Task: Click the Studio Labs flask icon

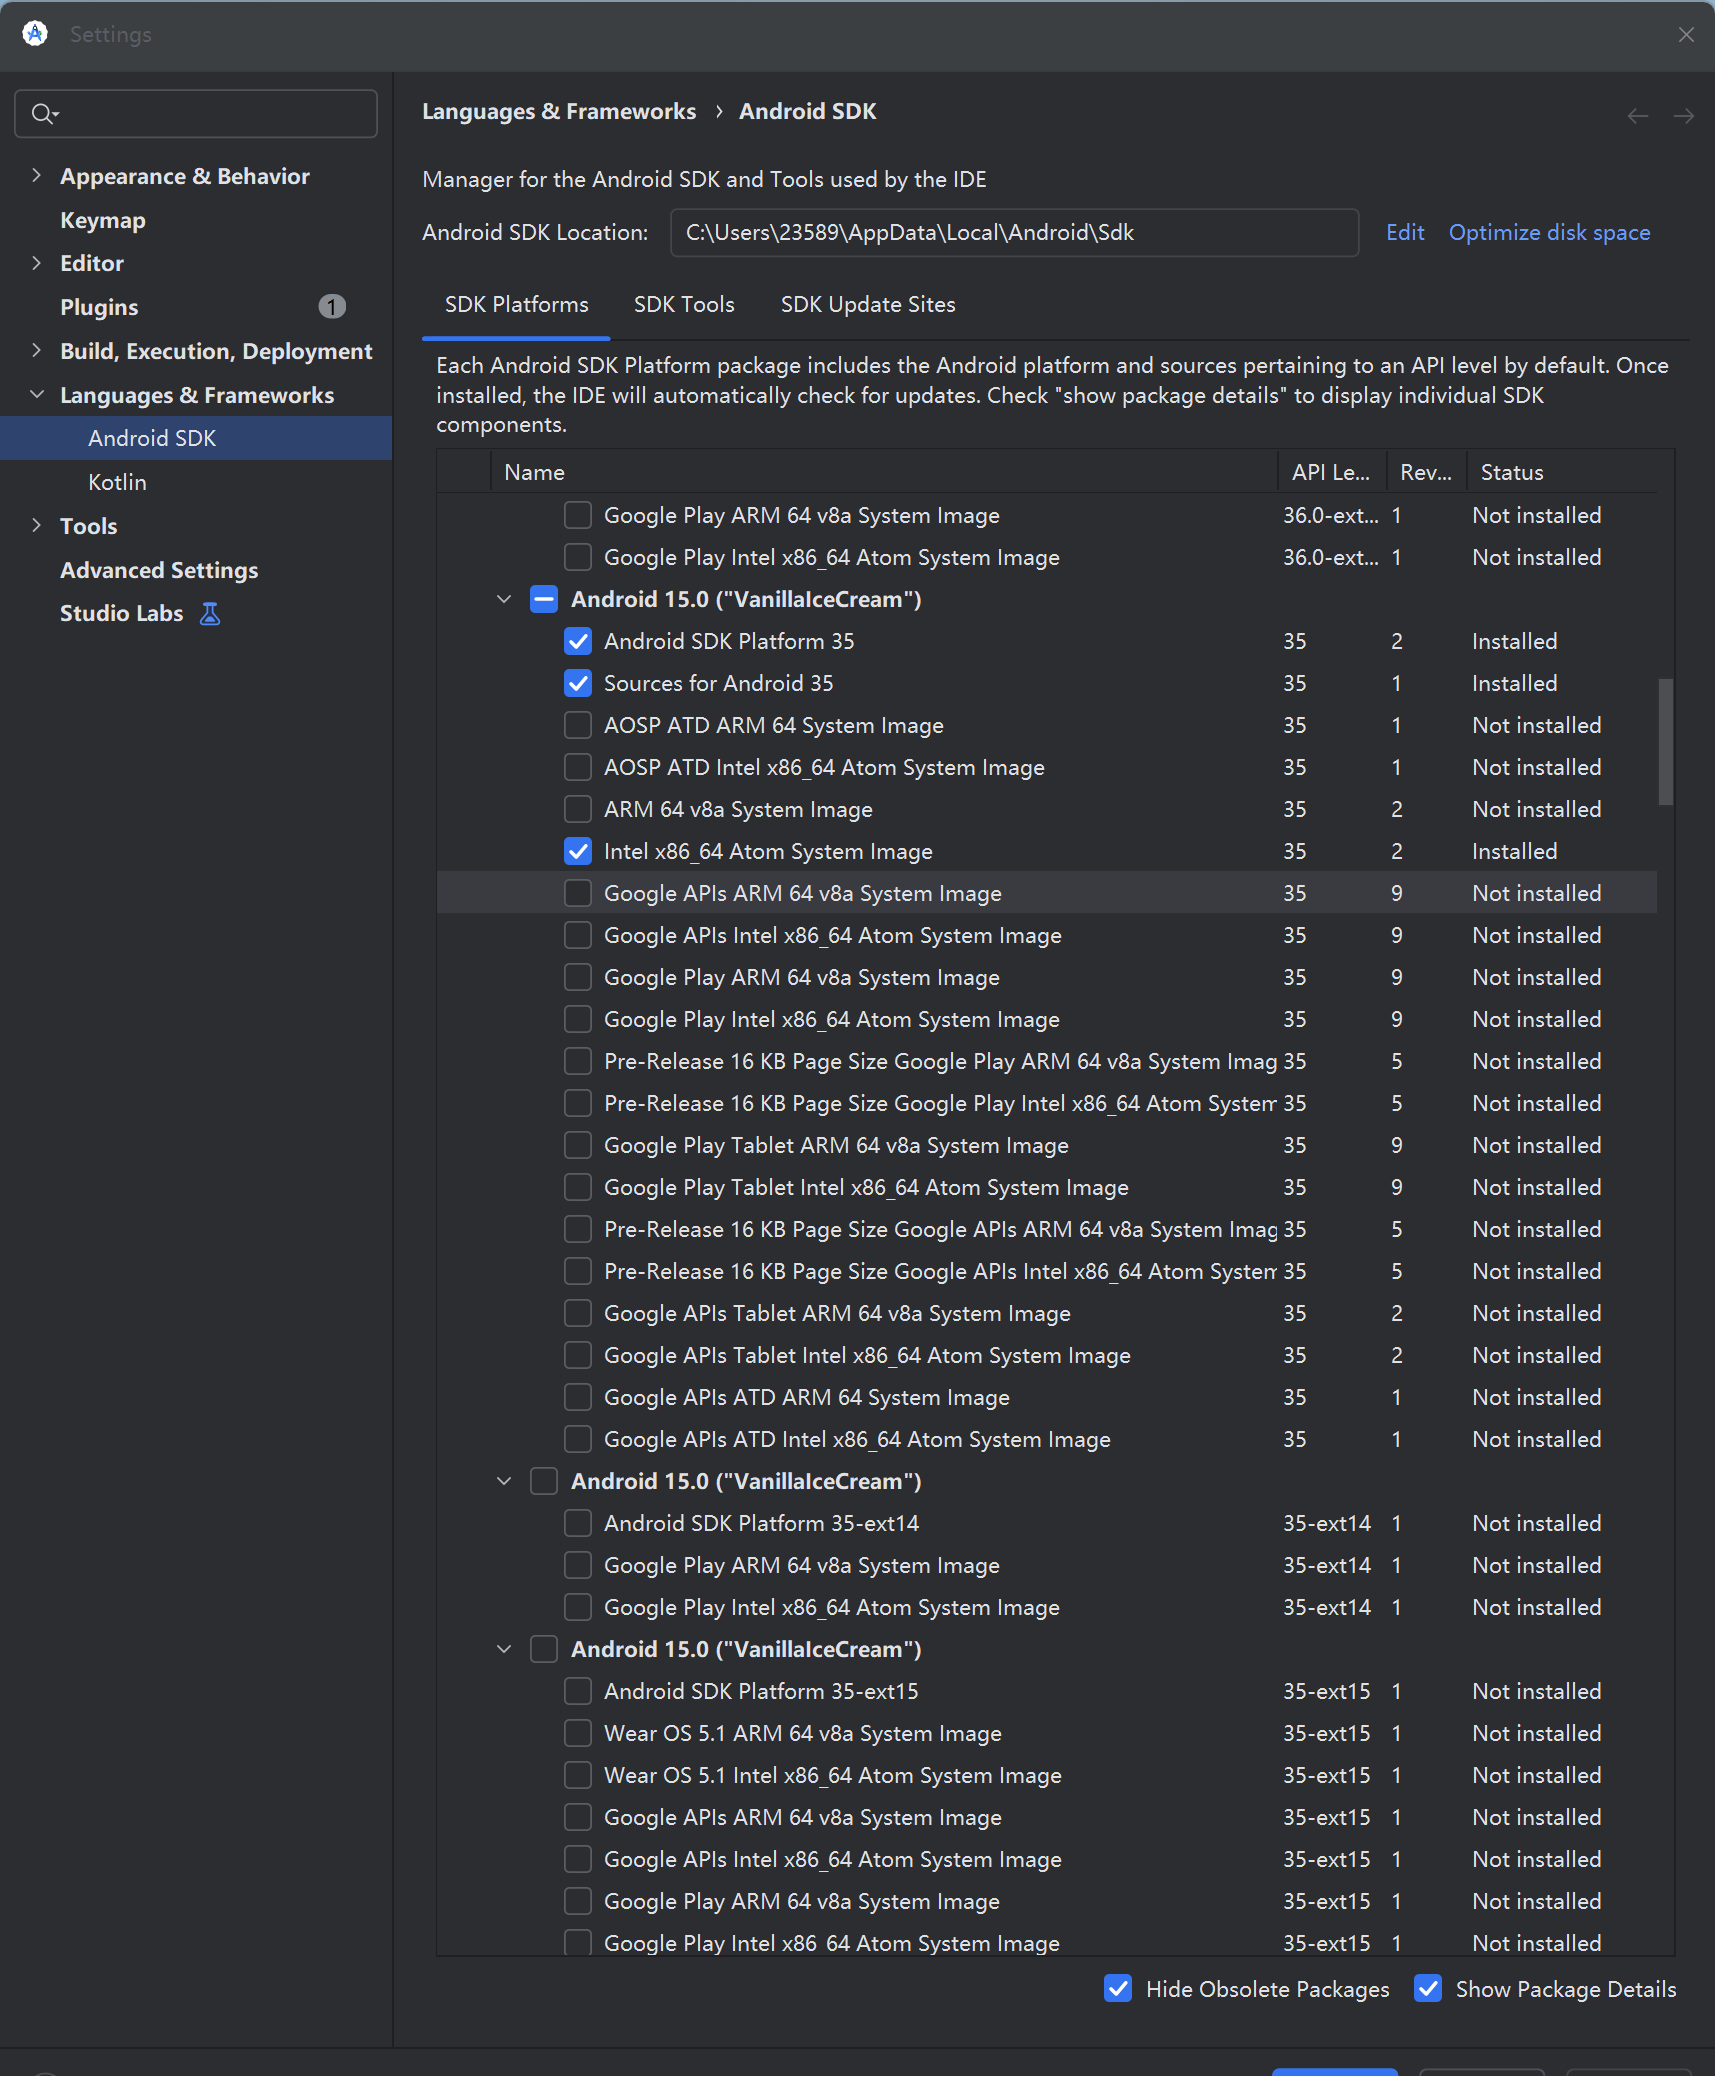Action: coord(209,614)
